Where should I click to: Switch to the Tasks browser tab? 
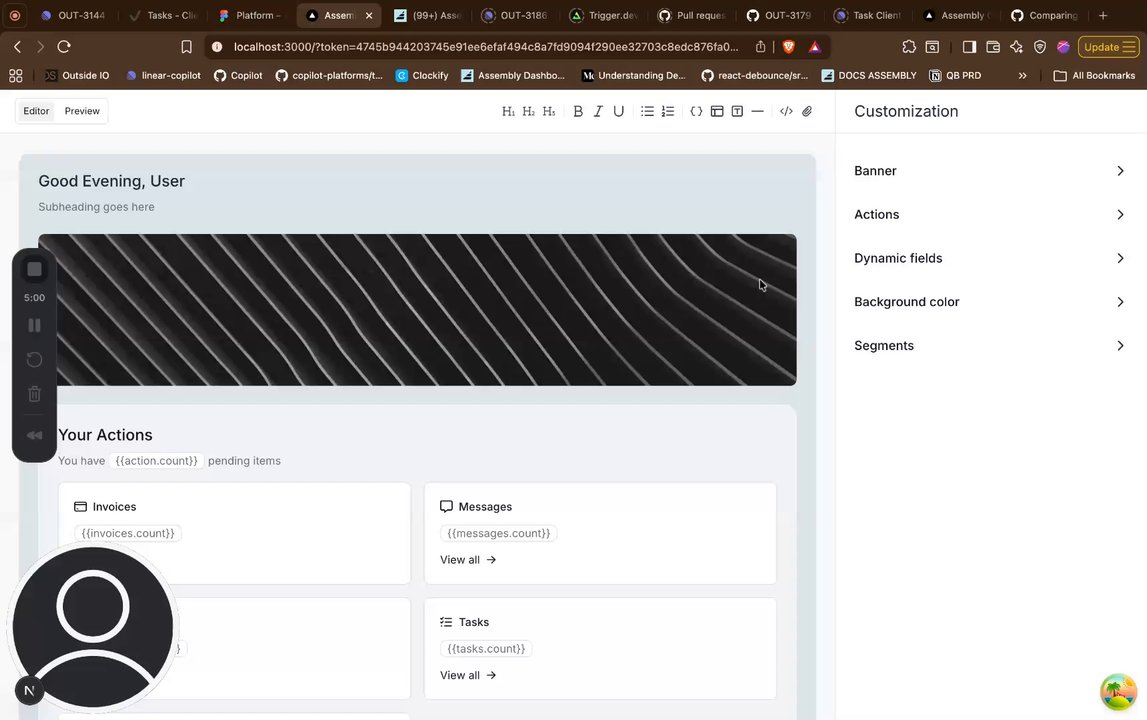tap(163, 15)
